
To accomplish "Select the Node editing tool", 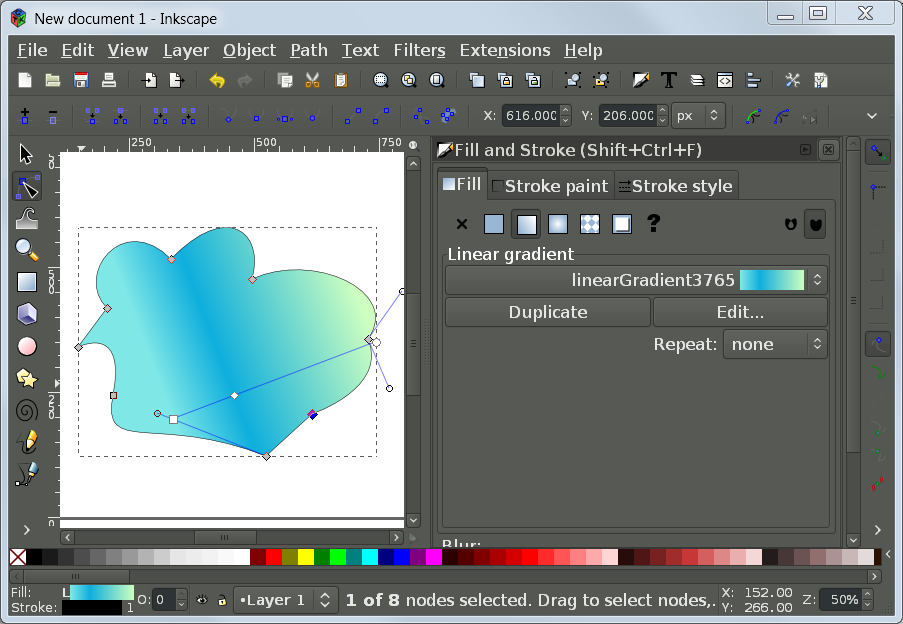I will click(25, 185).
